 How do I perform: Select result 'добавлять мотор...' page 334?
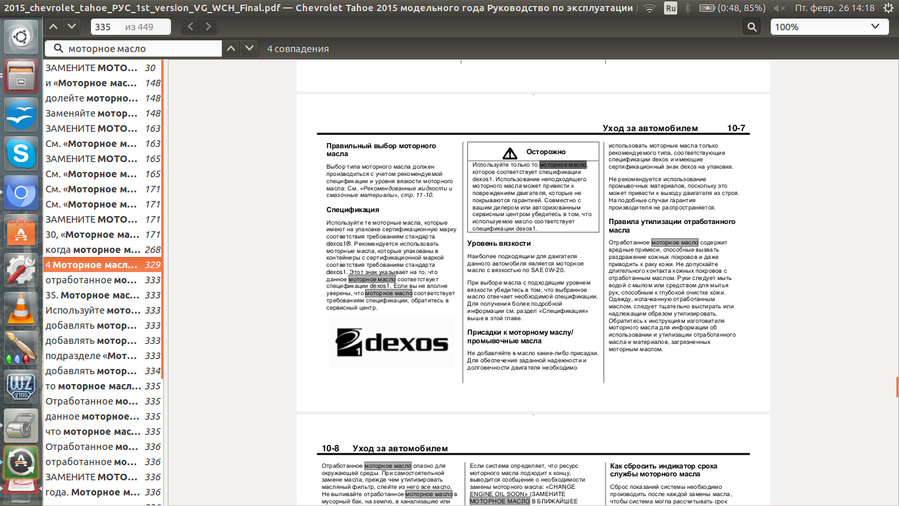point(103,371)
